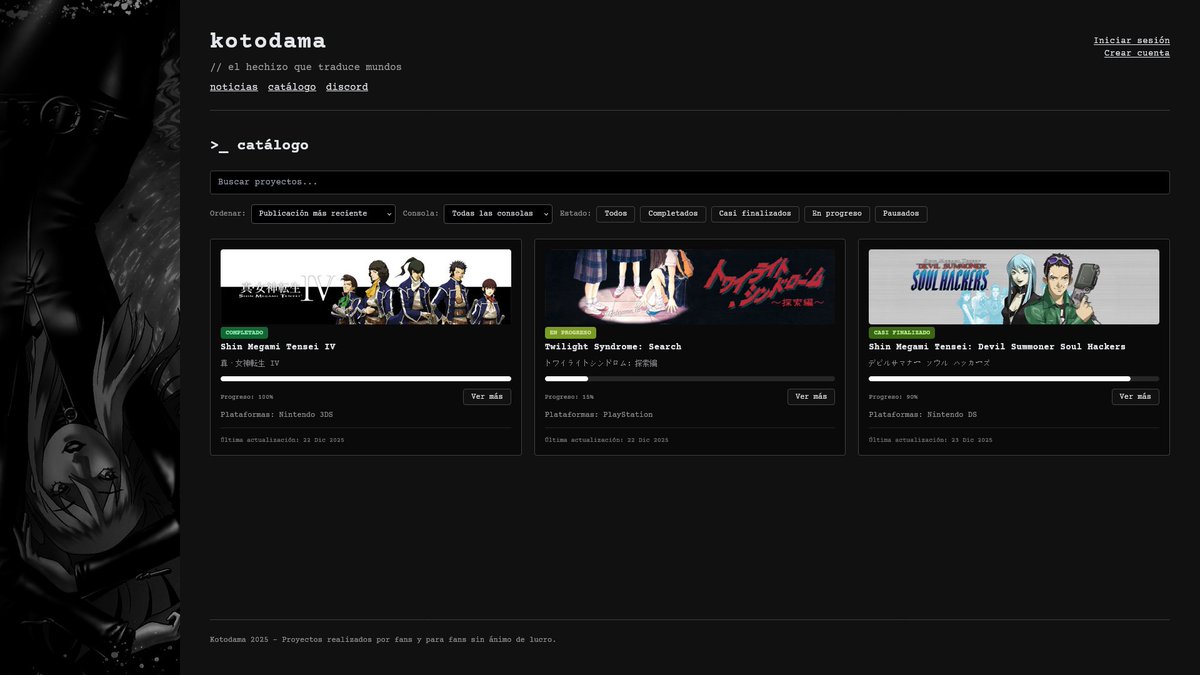Click Shin Megami Tensei: Devil Summoner Soul Hackers title
1200x675 pixels.
tap(997, 347)
